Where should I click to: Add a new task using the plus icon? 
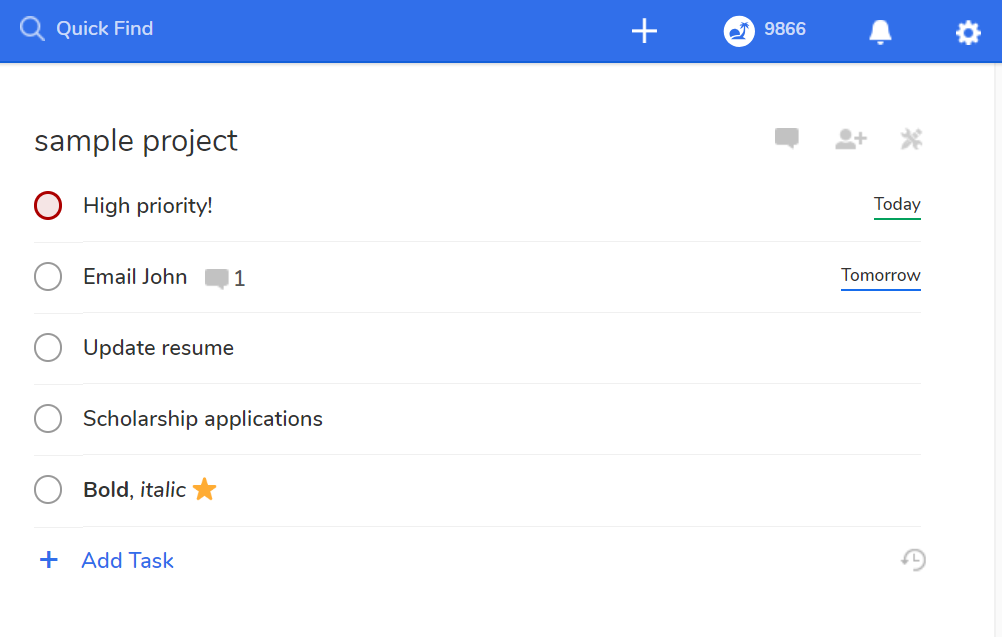644,30
